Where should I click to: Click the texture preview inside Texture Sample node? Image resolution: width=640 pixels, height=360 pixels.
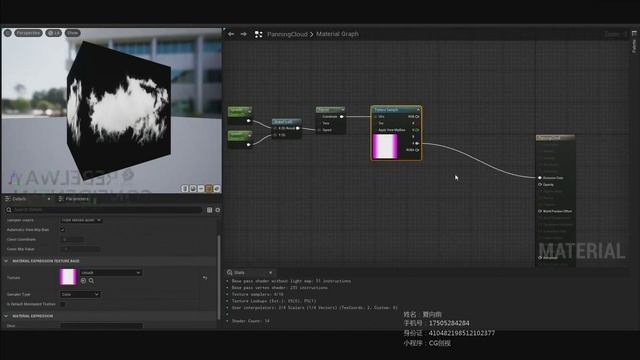pyautogui.click(x=385, y=146)
